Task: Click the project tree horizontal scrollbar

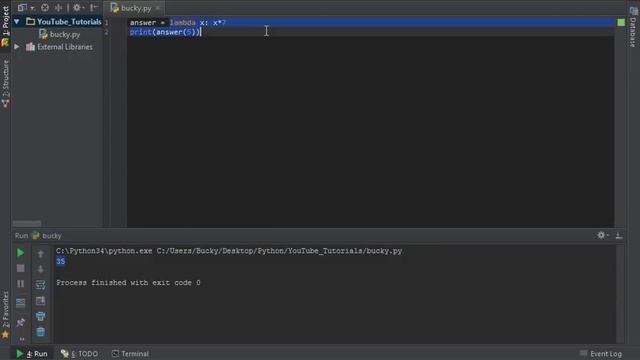Action: click(x=27, y=223)
